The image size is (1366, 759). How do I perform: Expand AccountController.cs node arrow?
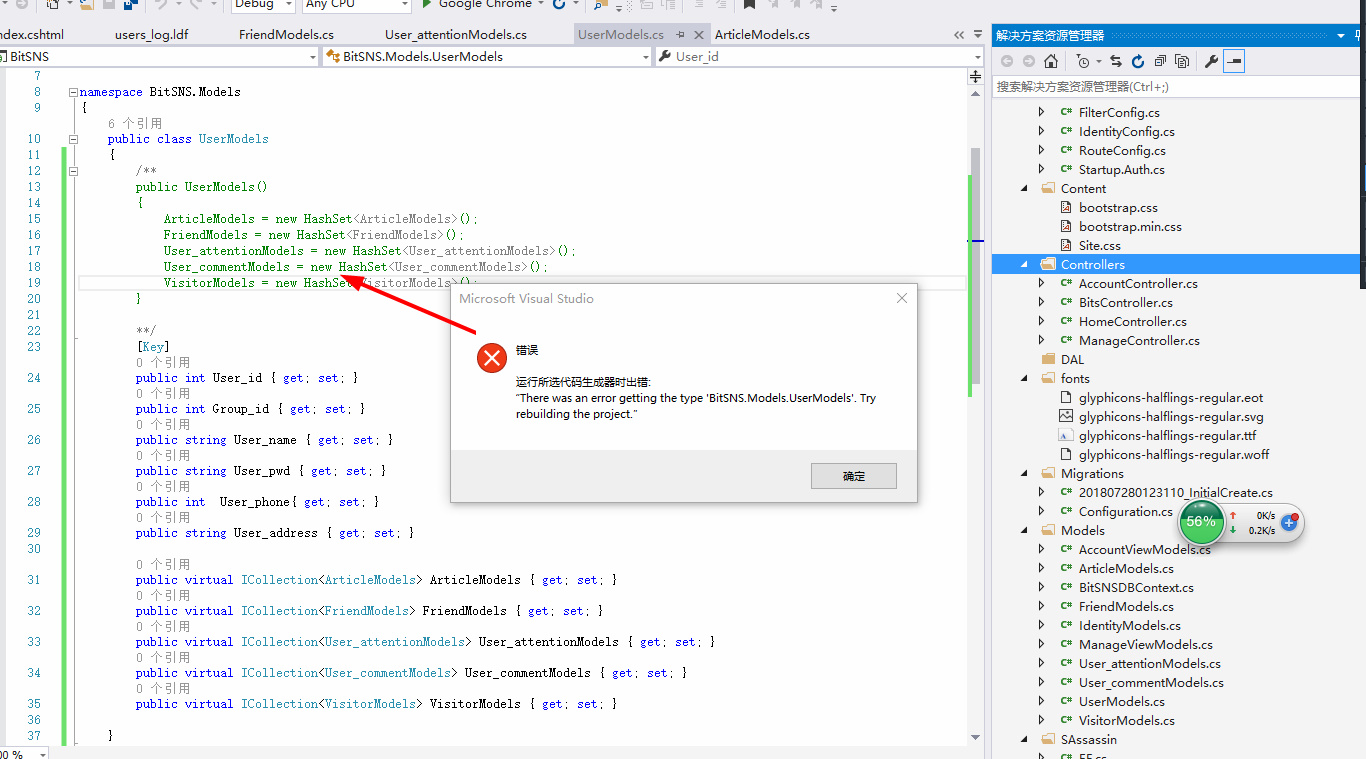(1042, 283)
